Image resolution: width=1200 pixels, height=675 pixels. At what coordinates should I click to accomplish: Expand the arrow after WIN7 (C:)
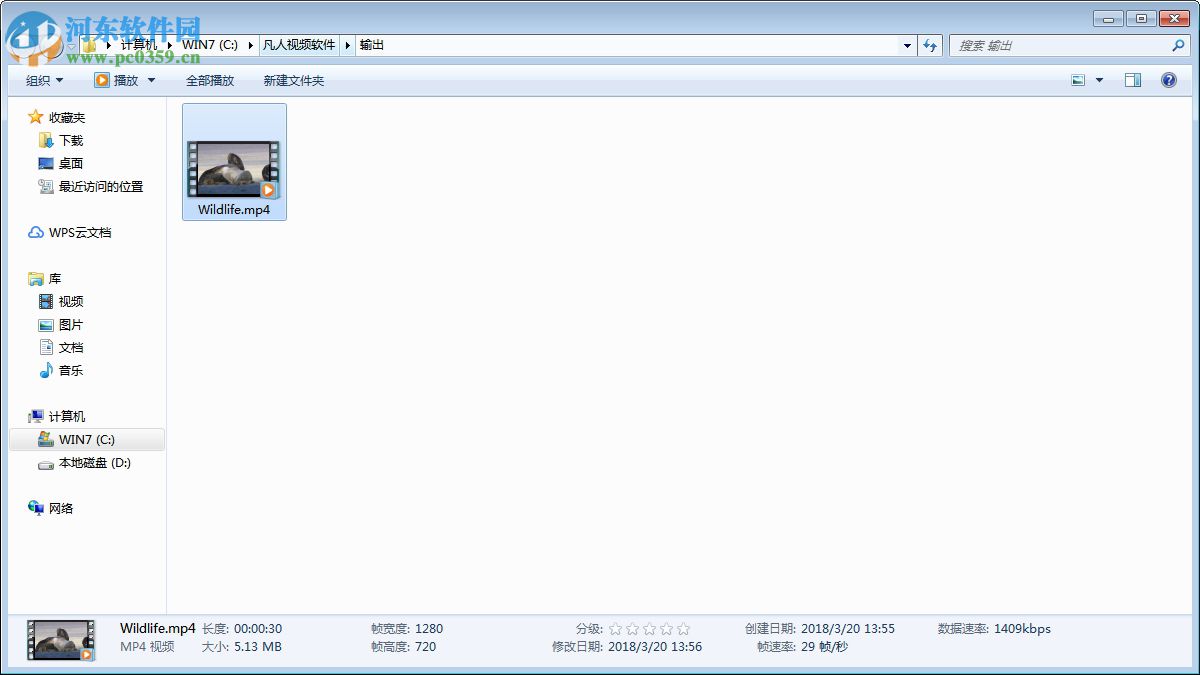(x=250, y=45)
